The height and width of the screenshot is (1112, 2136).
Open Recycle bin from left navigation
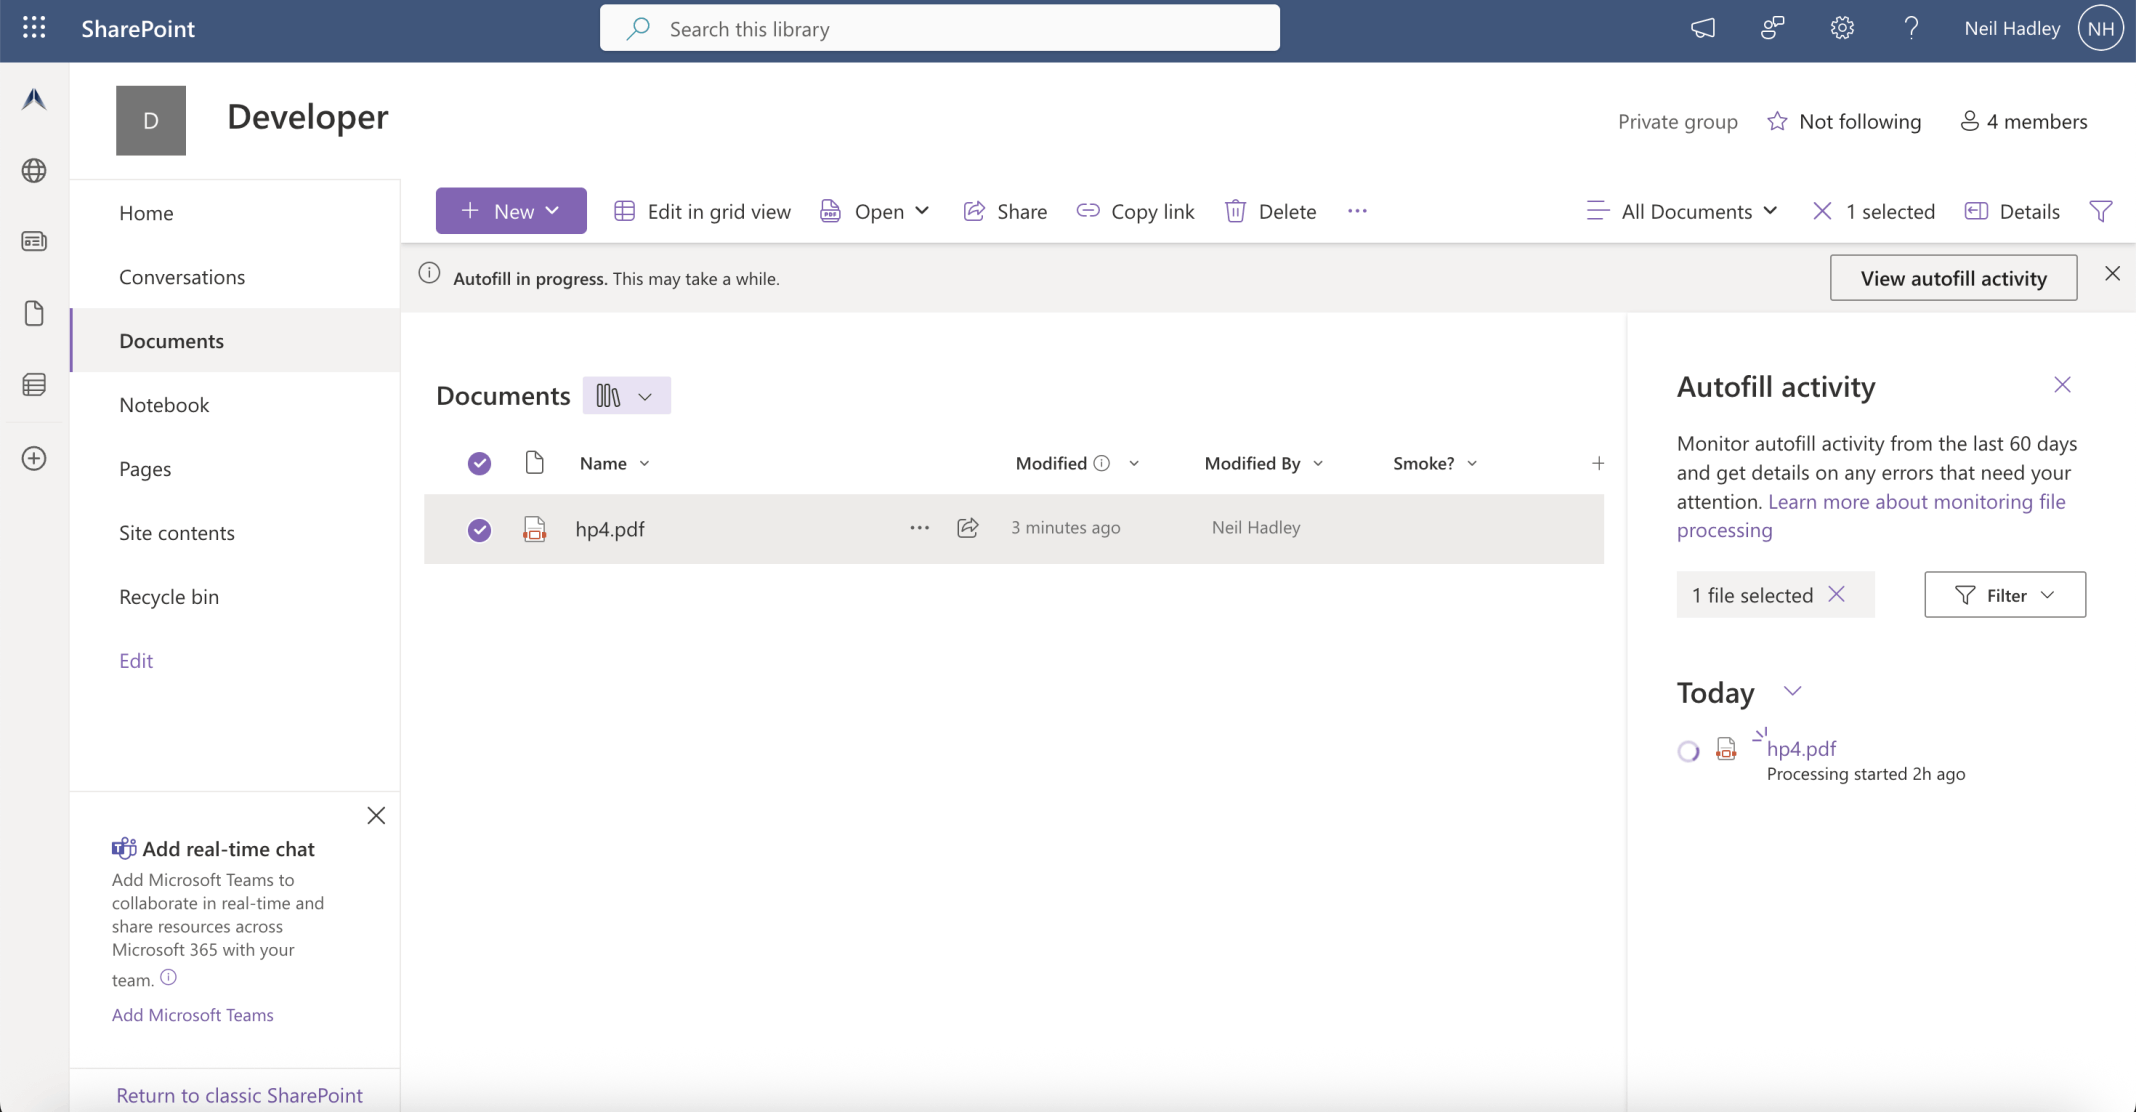point(169,597)
